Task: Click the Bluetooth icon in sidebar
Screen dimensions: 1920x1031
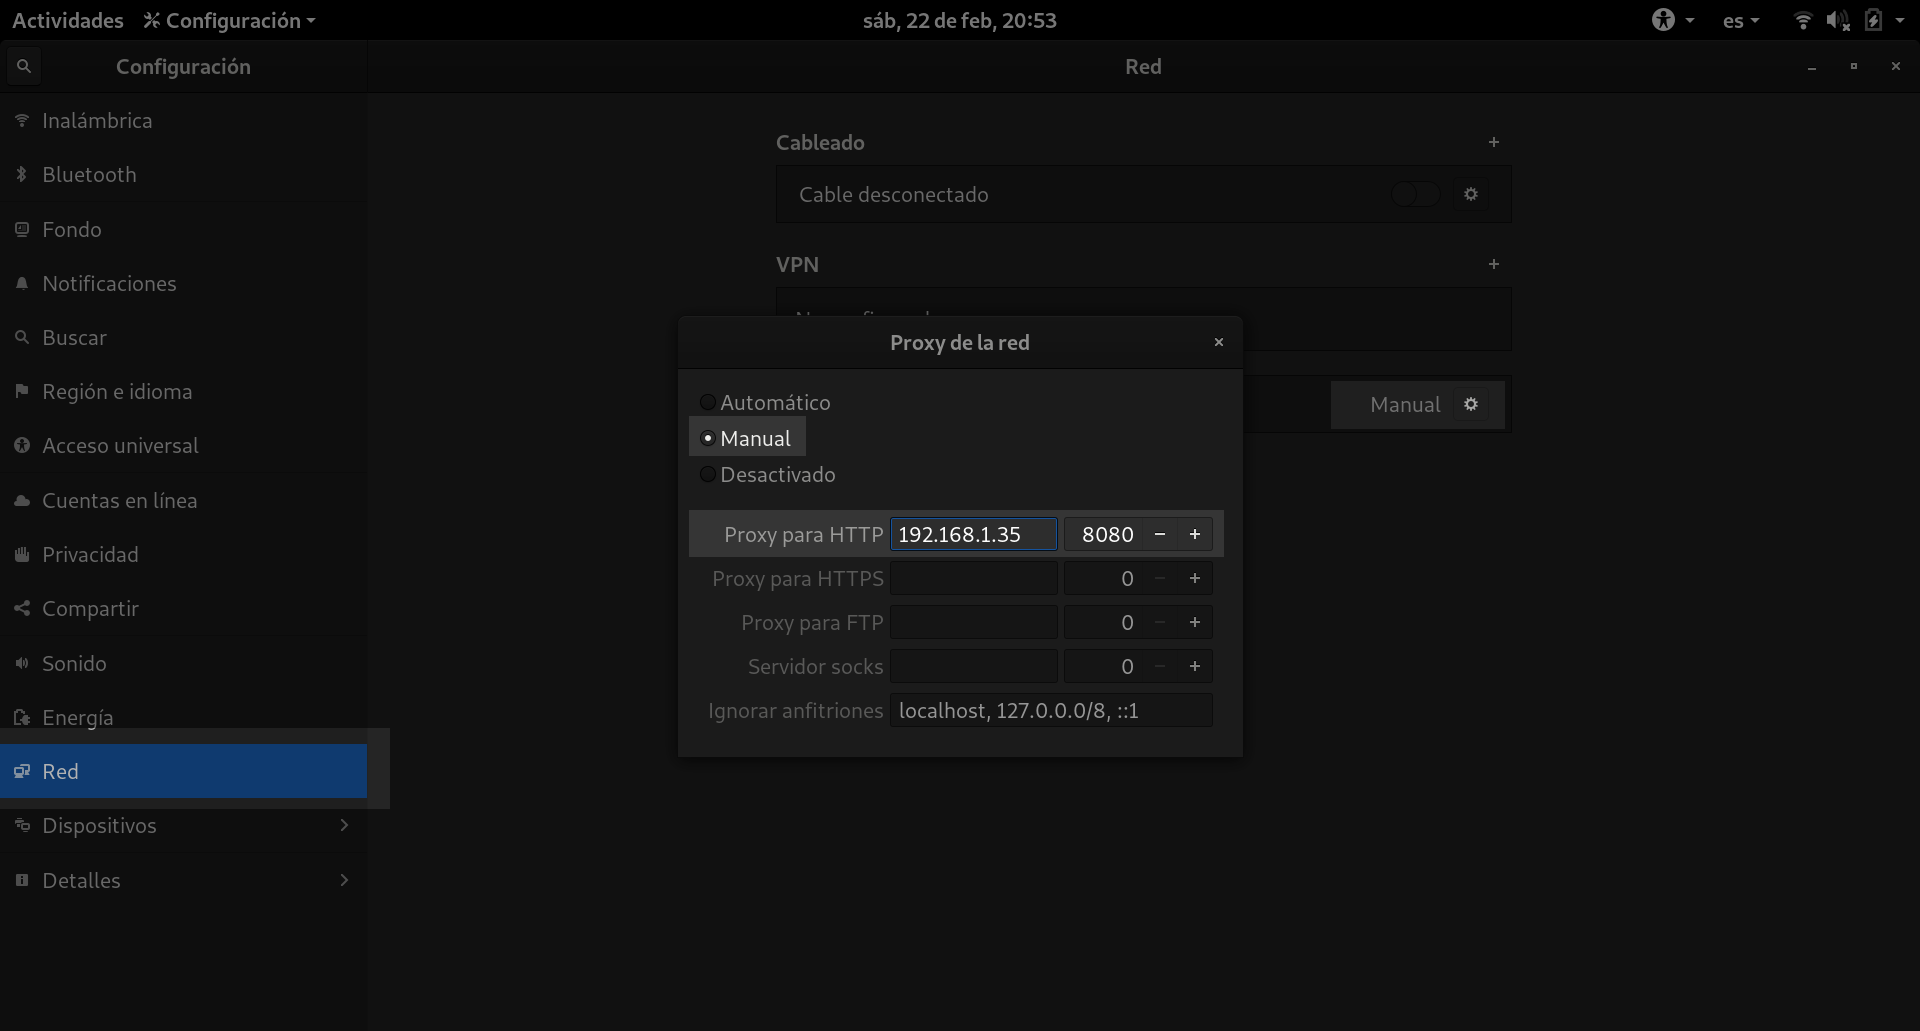Action: pos(22,175)
